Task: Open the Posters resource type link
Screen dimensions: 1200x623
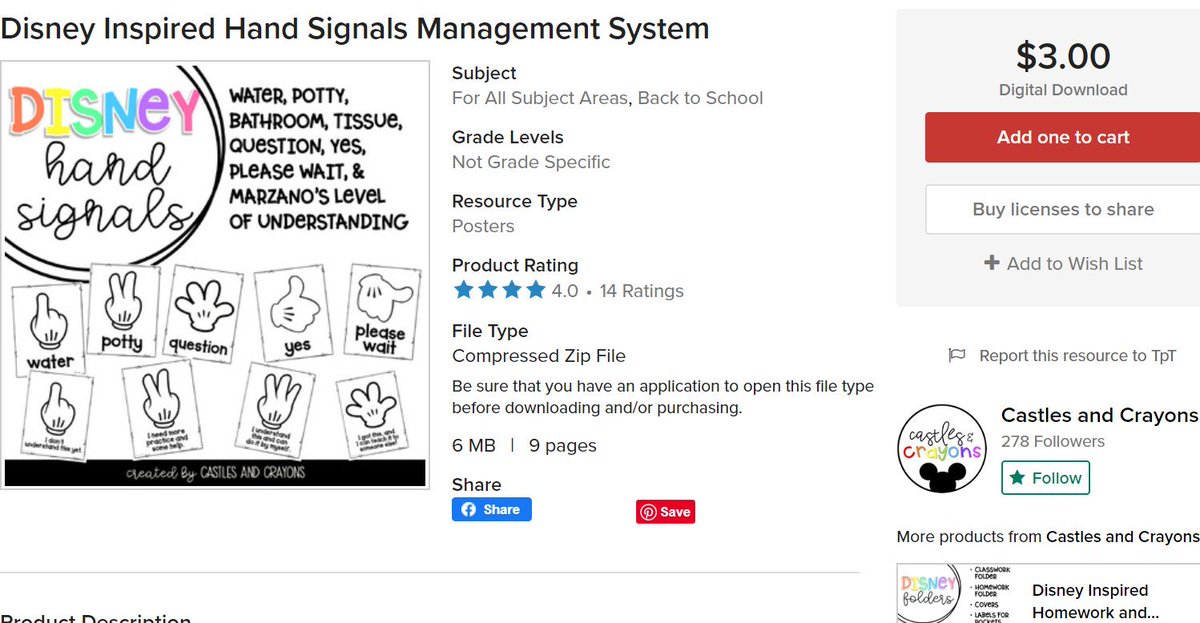Action: pos(483,226)
